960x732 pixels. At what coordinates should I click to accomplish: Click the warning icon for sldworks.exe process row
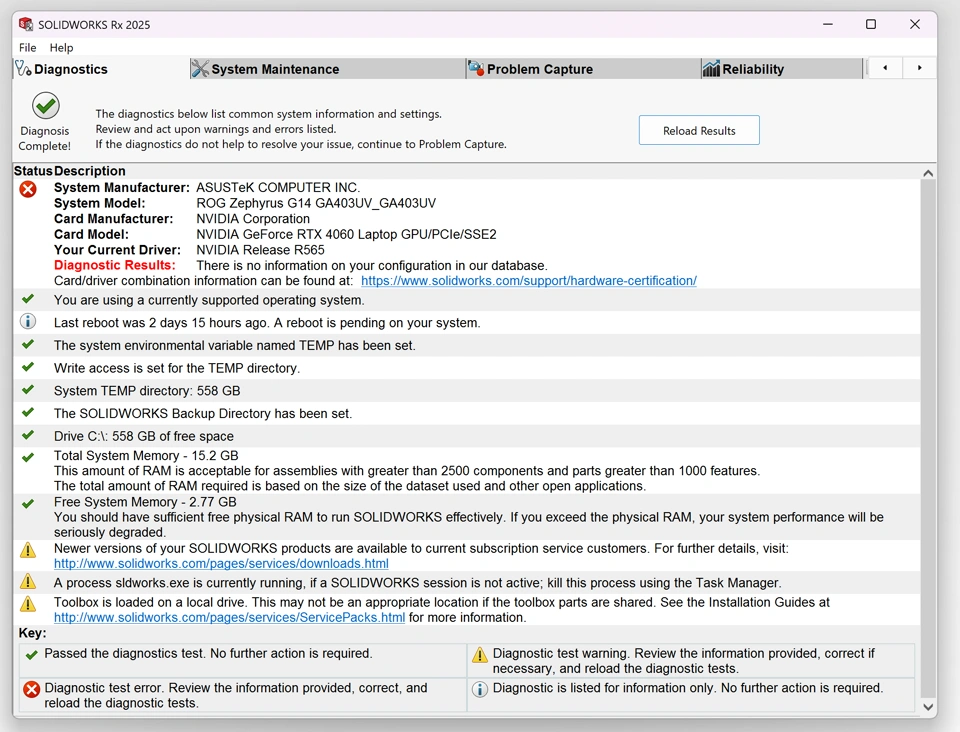28,581
